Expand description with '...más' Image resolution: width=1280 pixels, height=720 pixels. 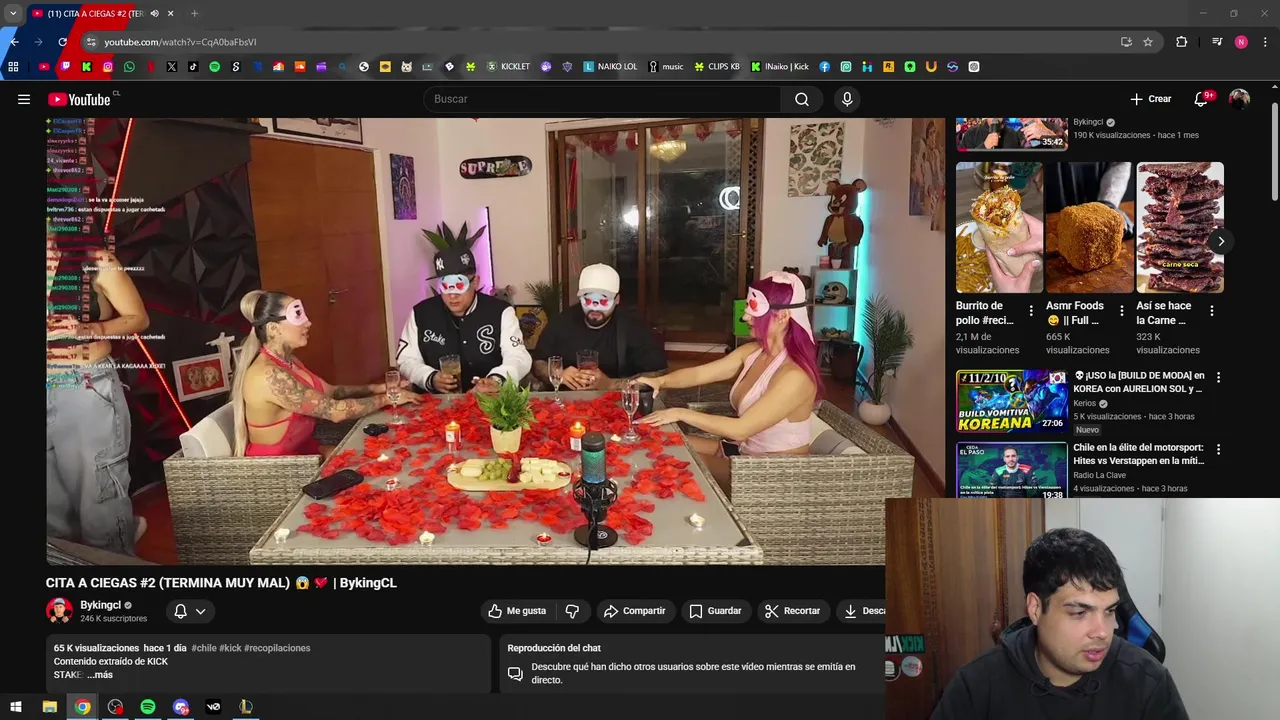100,675
